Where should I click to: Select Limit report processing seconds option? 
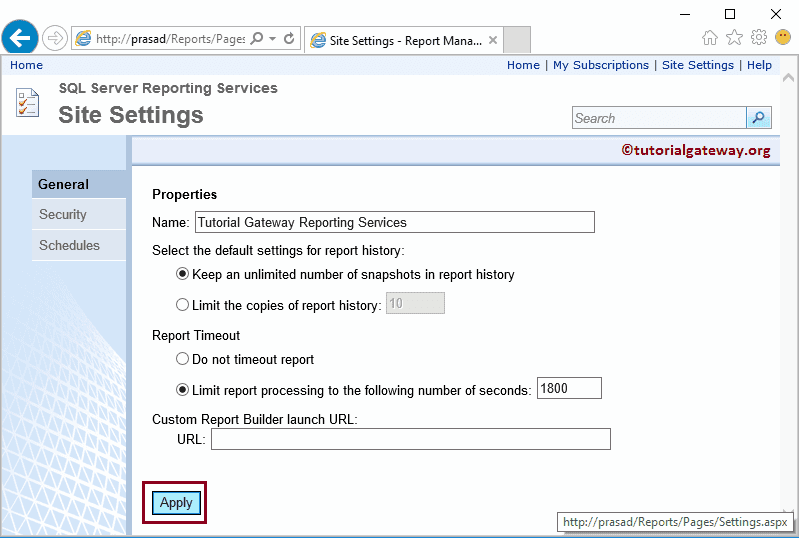coord(182,390)
